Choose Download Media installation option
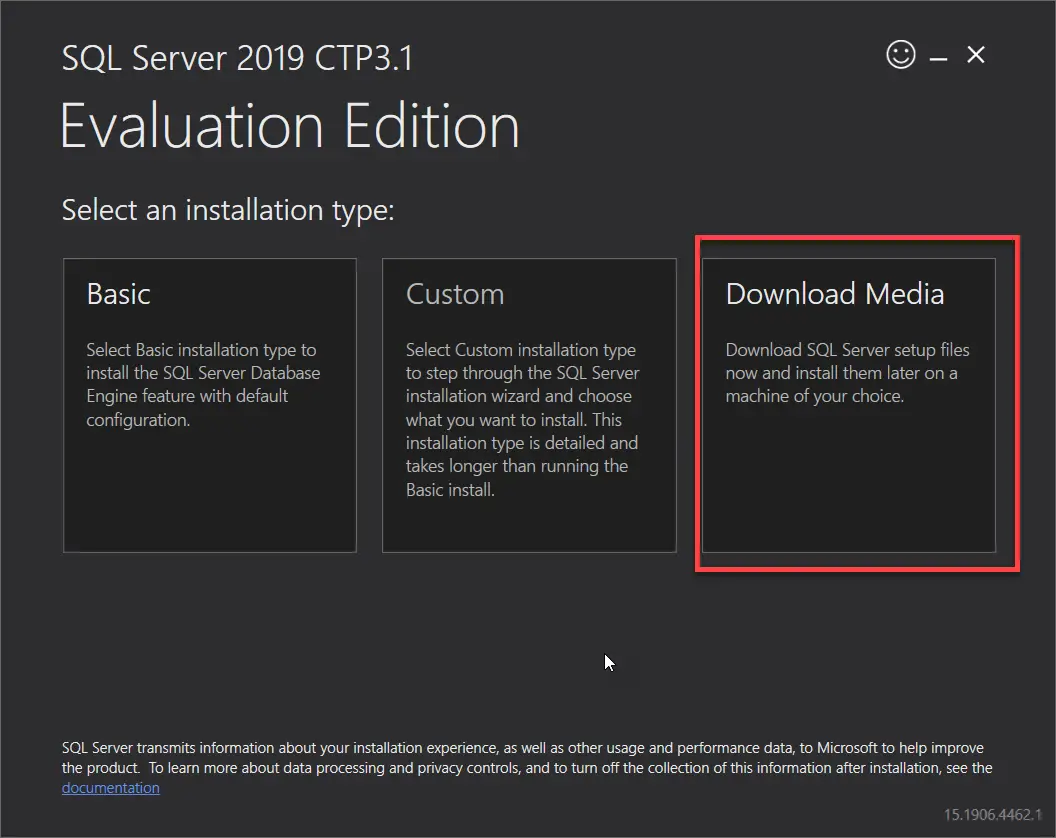 coord(848,405)
